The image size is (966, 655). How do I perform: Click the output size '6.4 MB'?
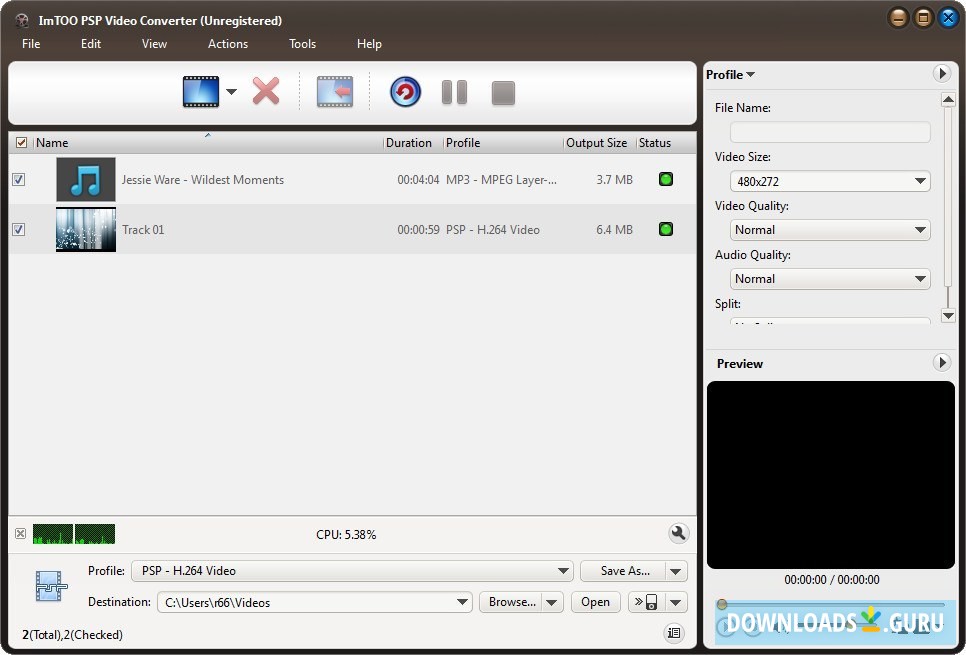tap(614, 230)
